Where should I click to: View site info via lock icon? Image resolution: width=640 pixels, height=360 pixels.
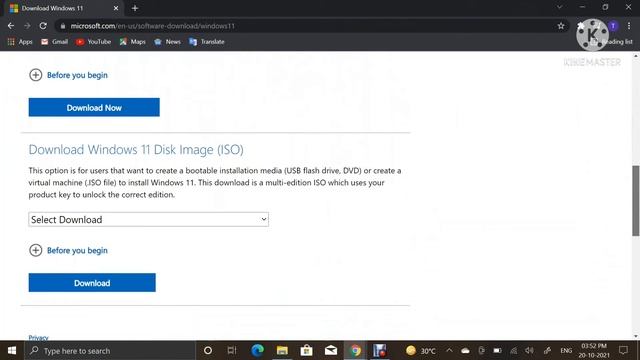[x=63, y=26]
